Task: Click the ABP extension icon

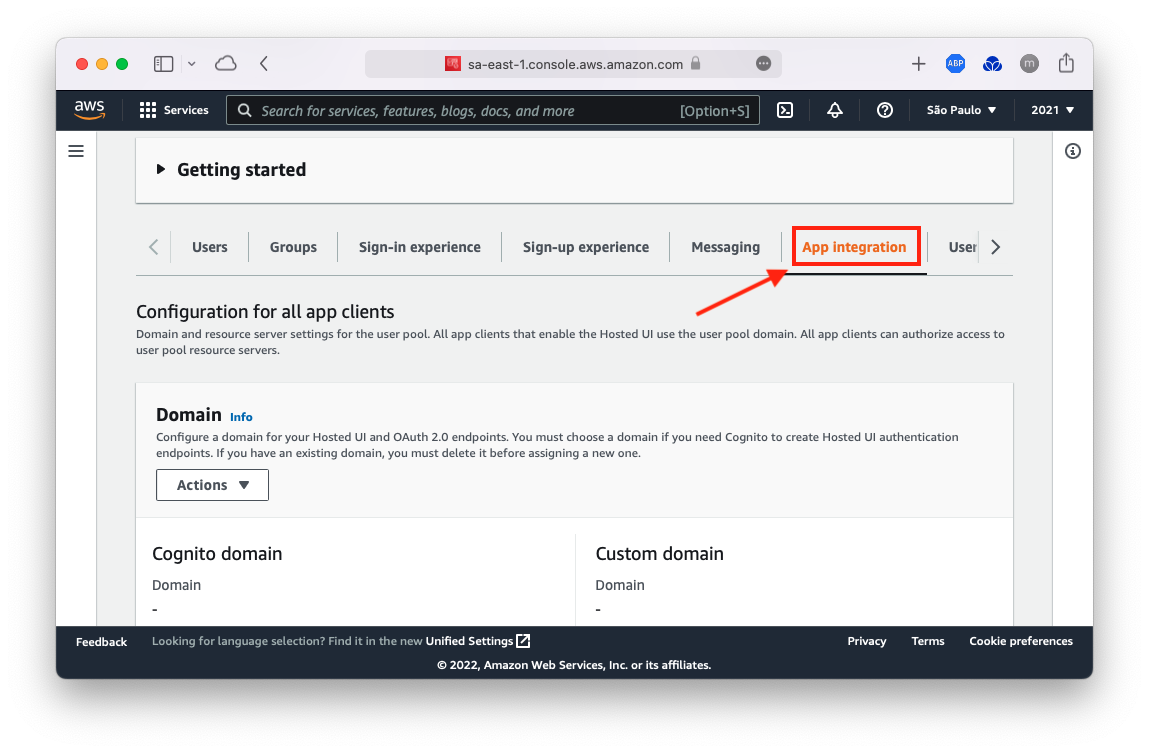Action: tap(955, 64)
